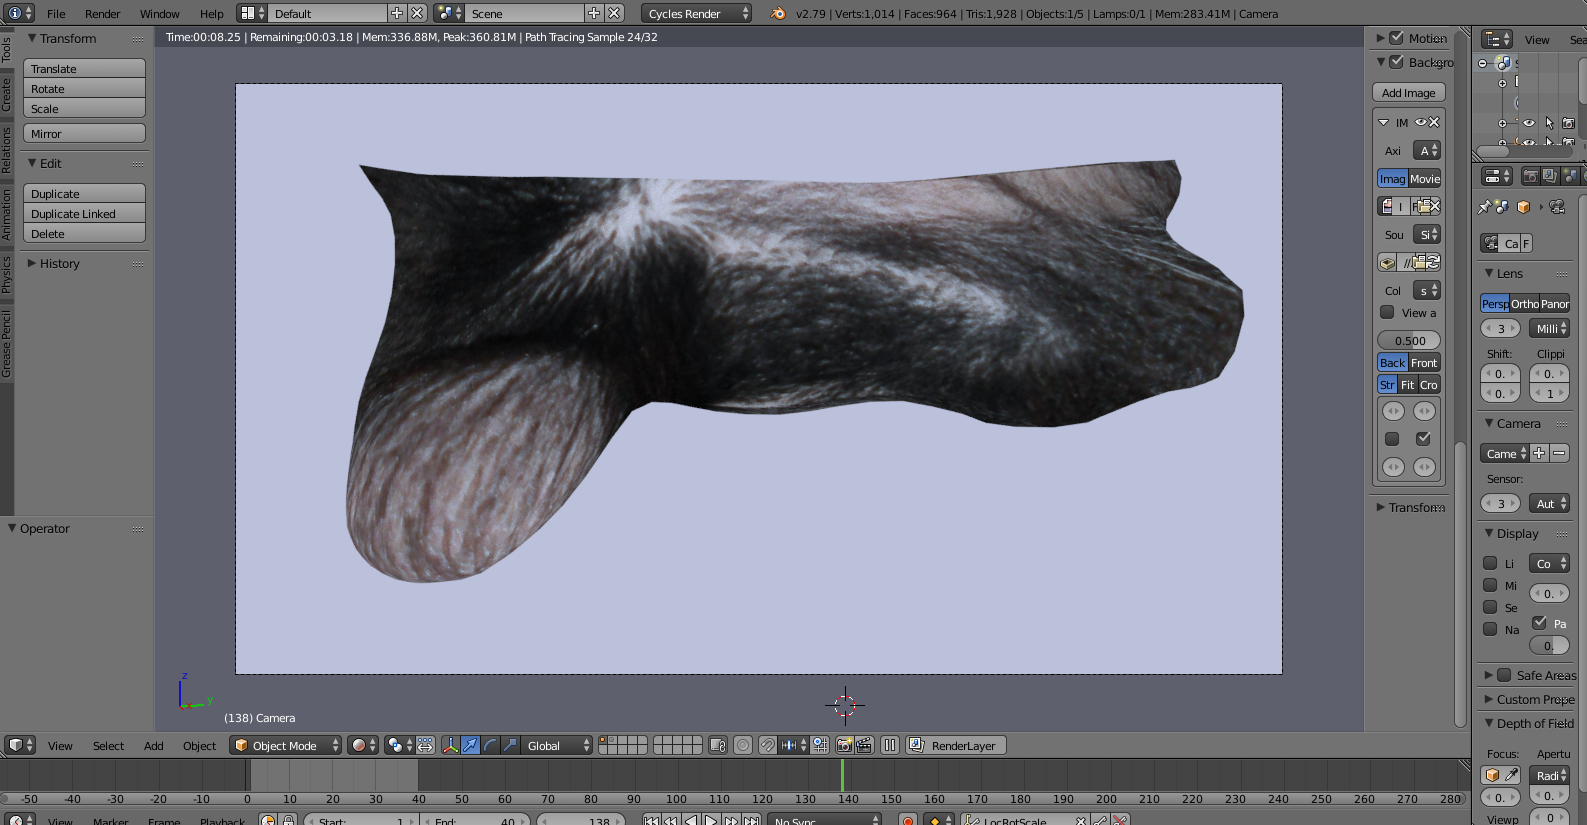The width and height of the screenshot is (1587, 825).
Task: Open the Object Mode dropdown
Action: click(x=286, y=745)
